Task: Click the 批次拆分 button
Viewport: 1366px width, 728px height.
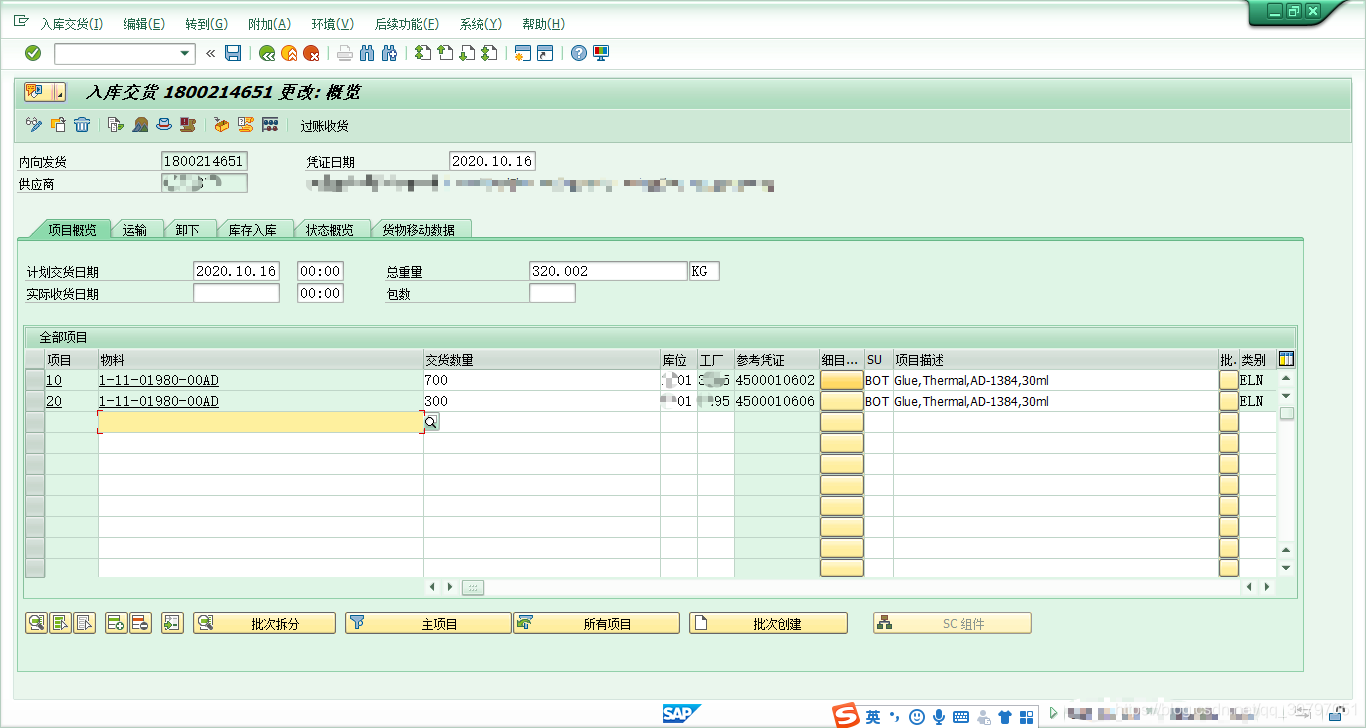Action: tap(264, 623)
